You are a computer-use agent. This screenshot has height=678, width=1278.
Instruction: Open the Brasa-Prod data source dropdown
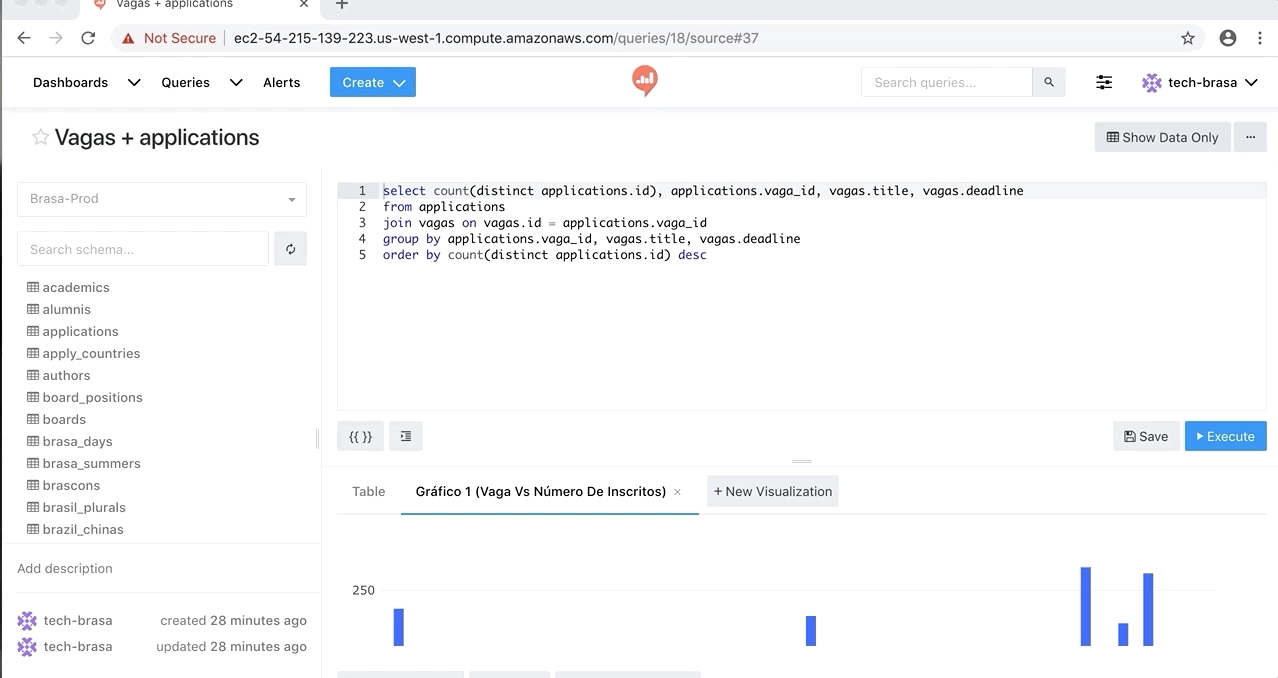[x=162, y=199]
